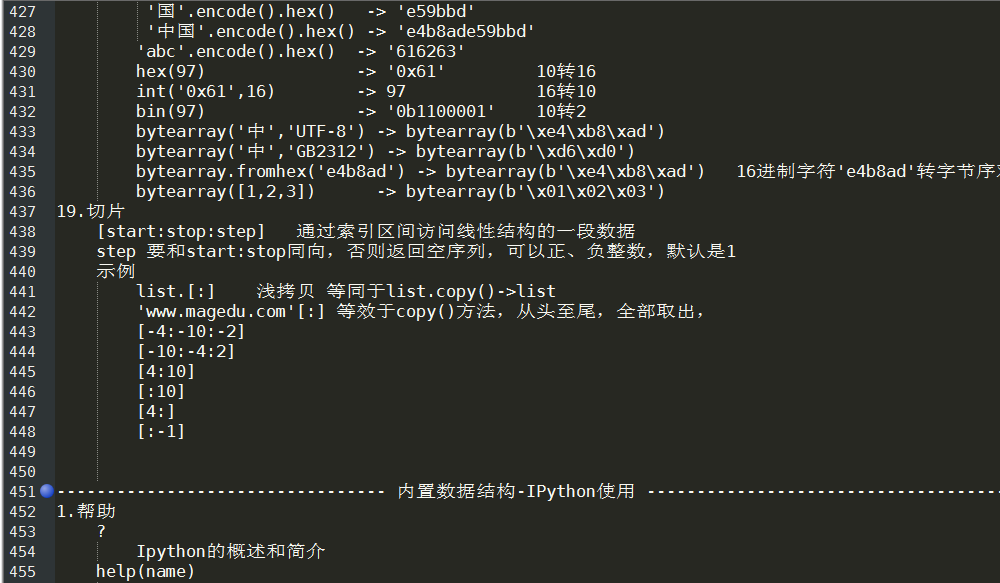The image size is (1000, 583).
Task: Click the bytearray.fromhex('e4b8ad') expression
Action: [x=270, y=171]
